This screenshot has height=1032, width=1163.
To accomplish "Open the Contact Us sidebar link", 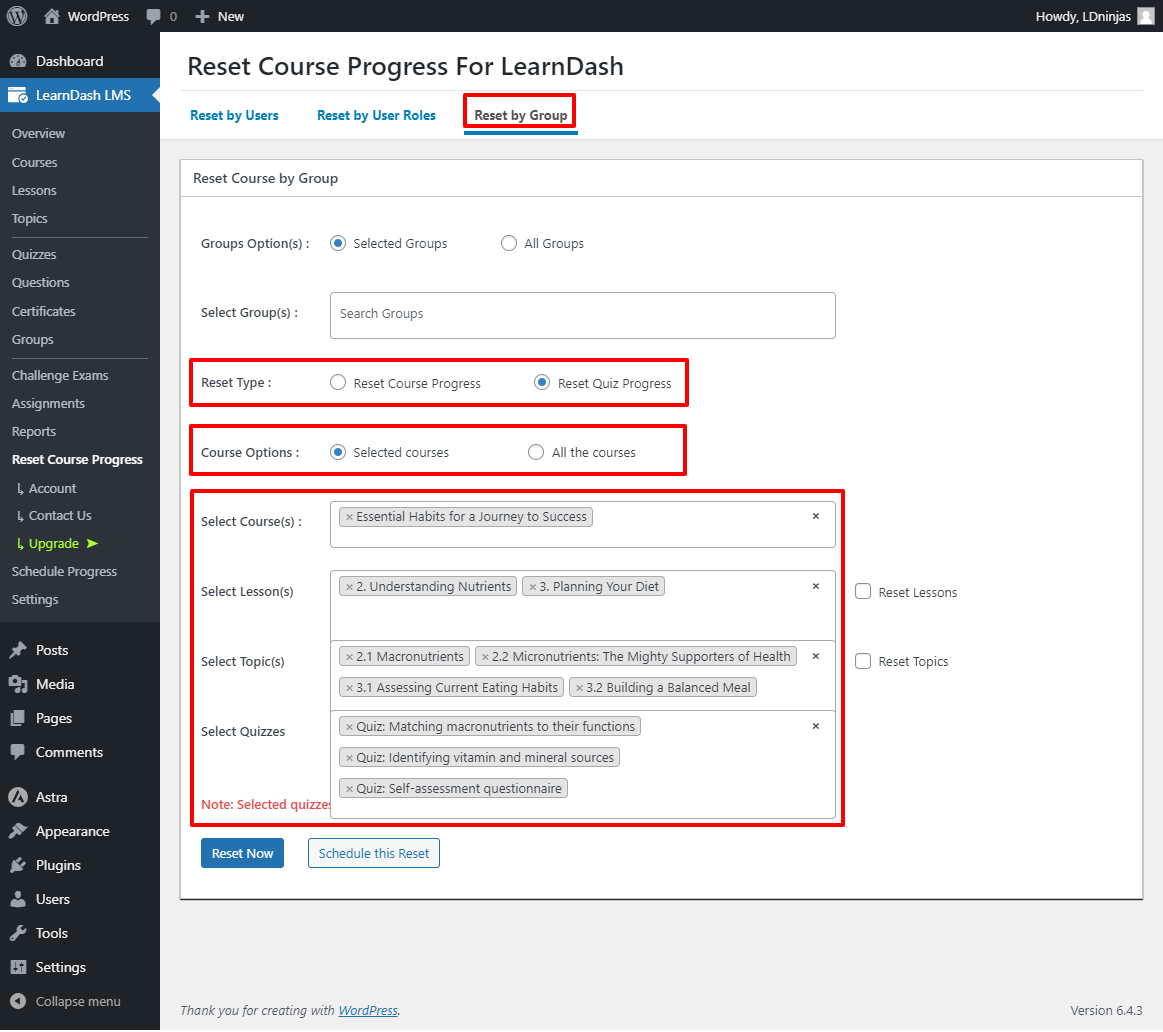I will (x=59, y=516).
